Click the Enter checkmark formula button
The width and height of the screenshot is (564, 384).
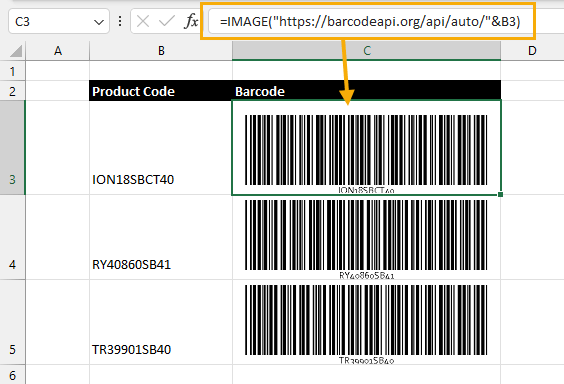[166, 22]
